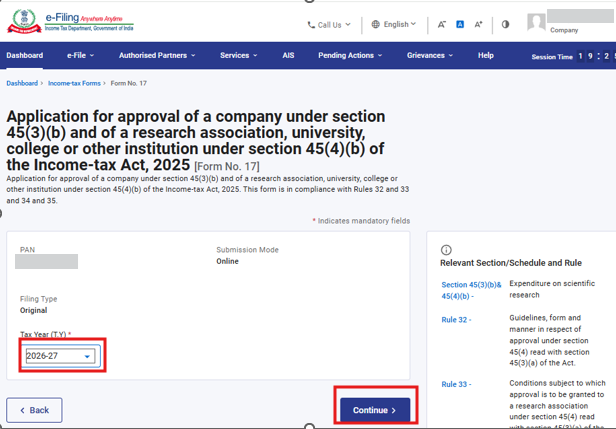This screenshot has height=429, width=616.
Task: Click the user profile avatar
Action: point(537,23)
